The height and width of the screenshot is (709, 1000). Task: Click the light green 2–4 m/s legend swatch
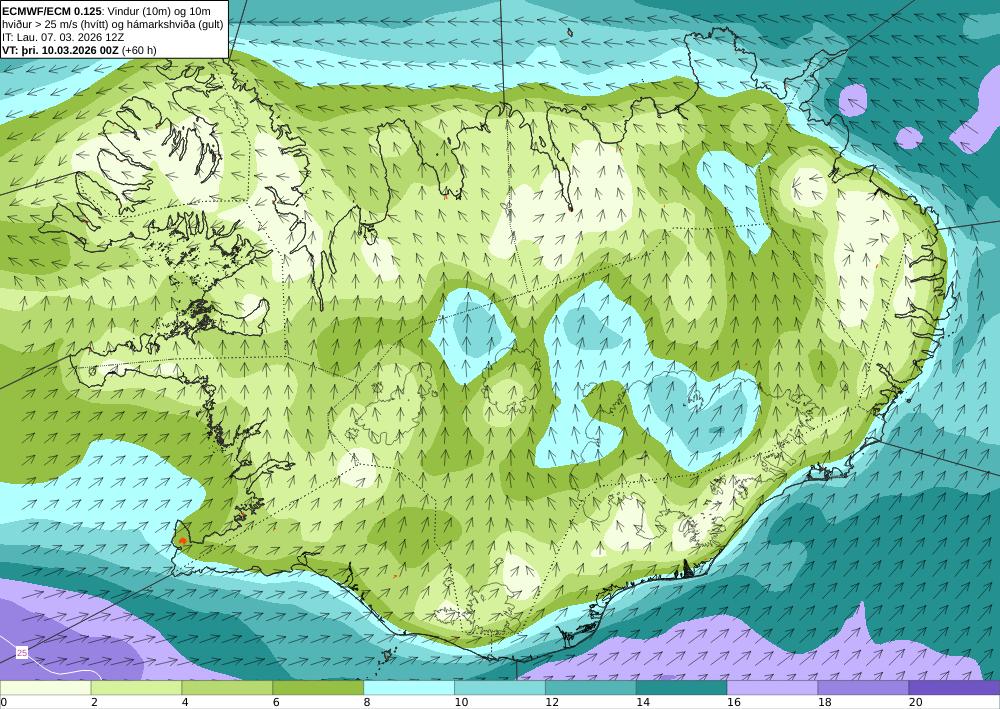point(136,688)
